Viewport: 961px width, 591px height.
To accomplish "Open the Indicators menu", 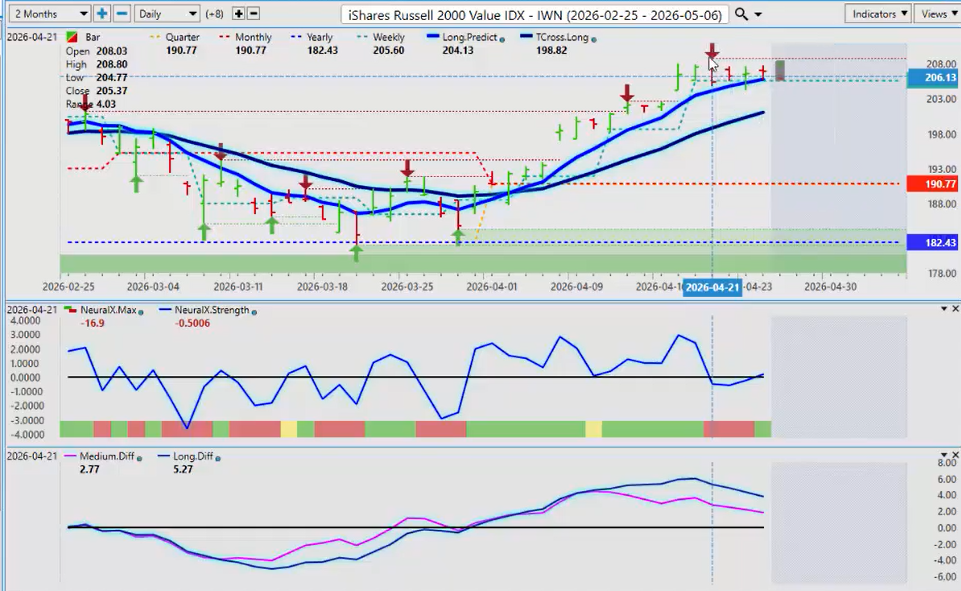I will tap(877, 14).
